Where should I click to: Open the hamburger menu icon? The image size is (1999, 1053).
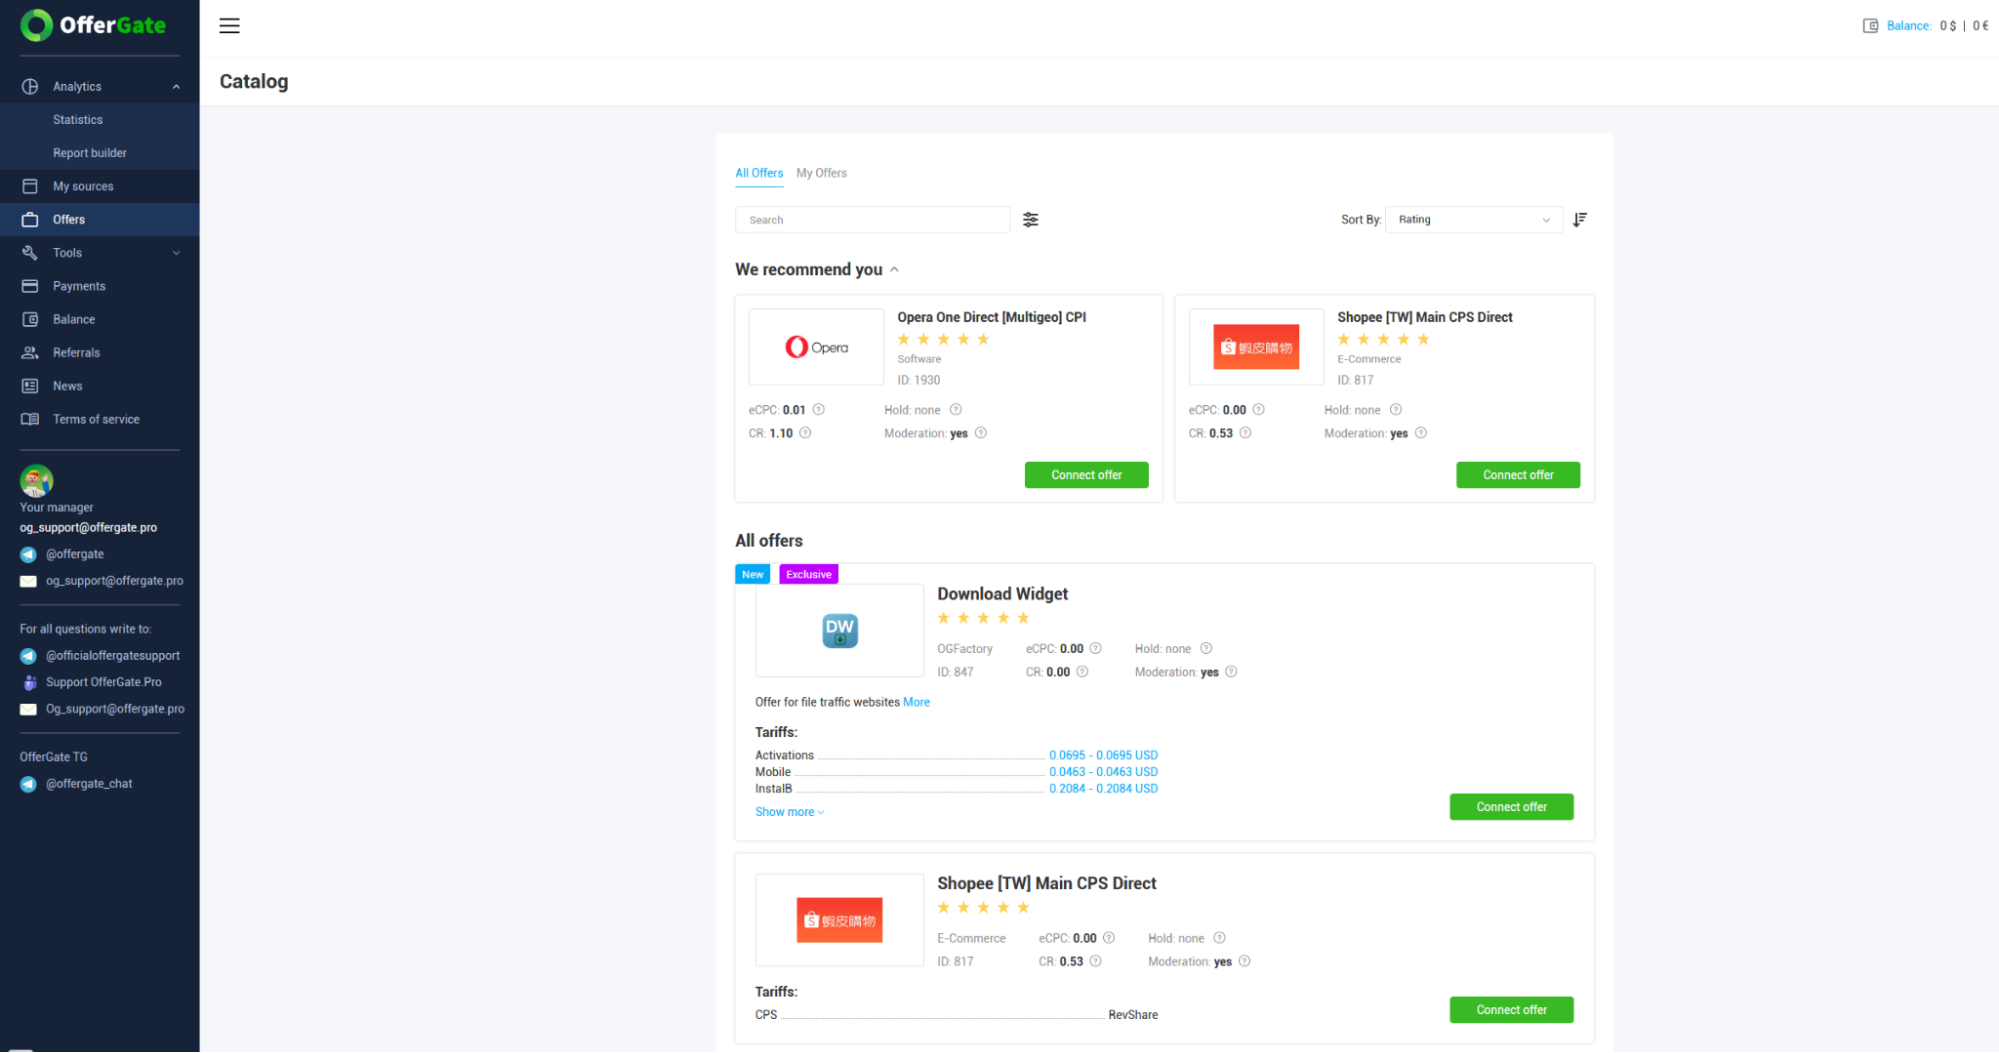(x=229, y=26)
